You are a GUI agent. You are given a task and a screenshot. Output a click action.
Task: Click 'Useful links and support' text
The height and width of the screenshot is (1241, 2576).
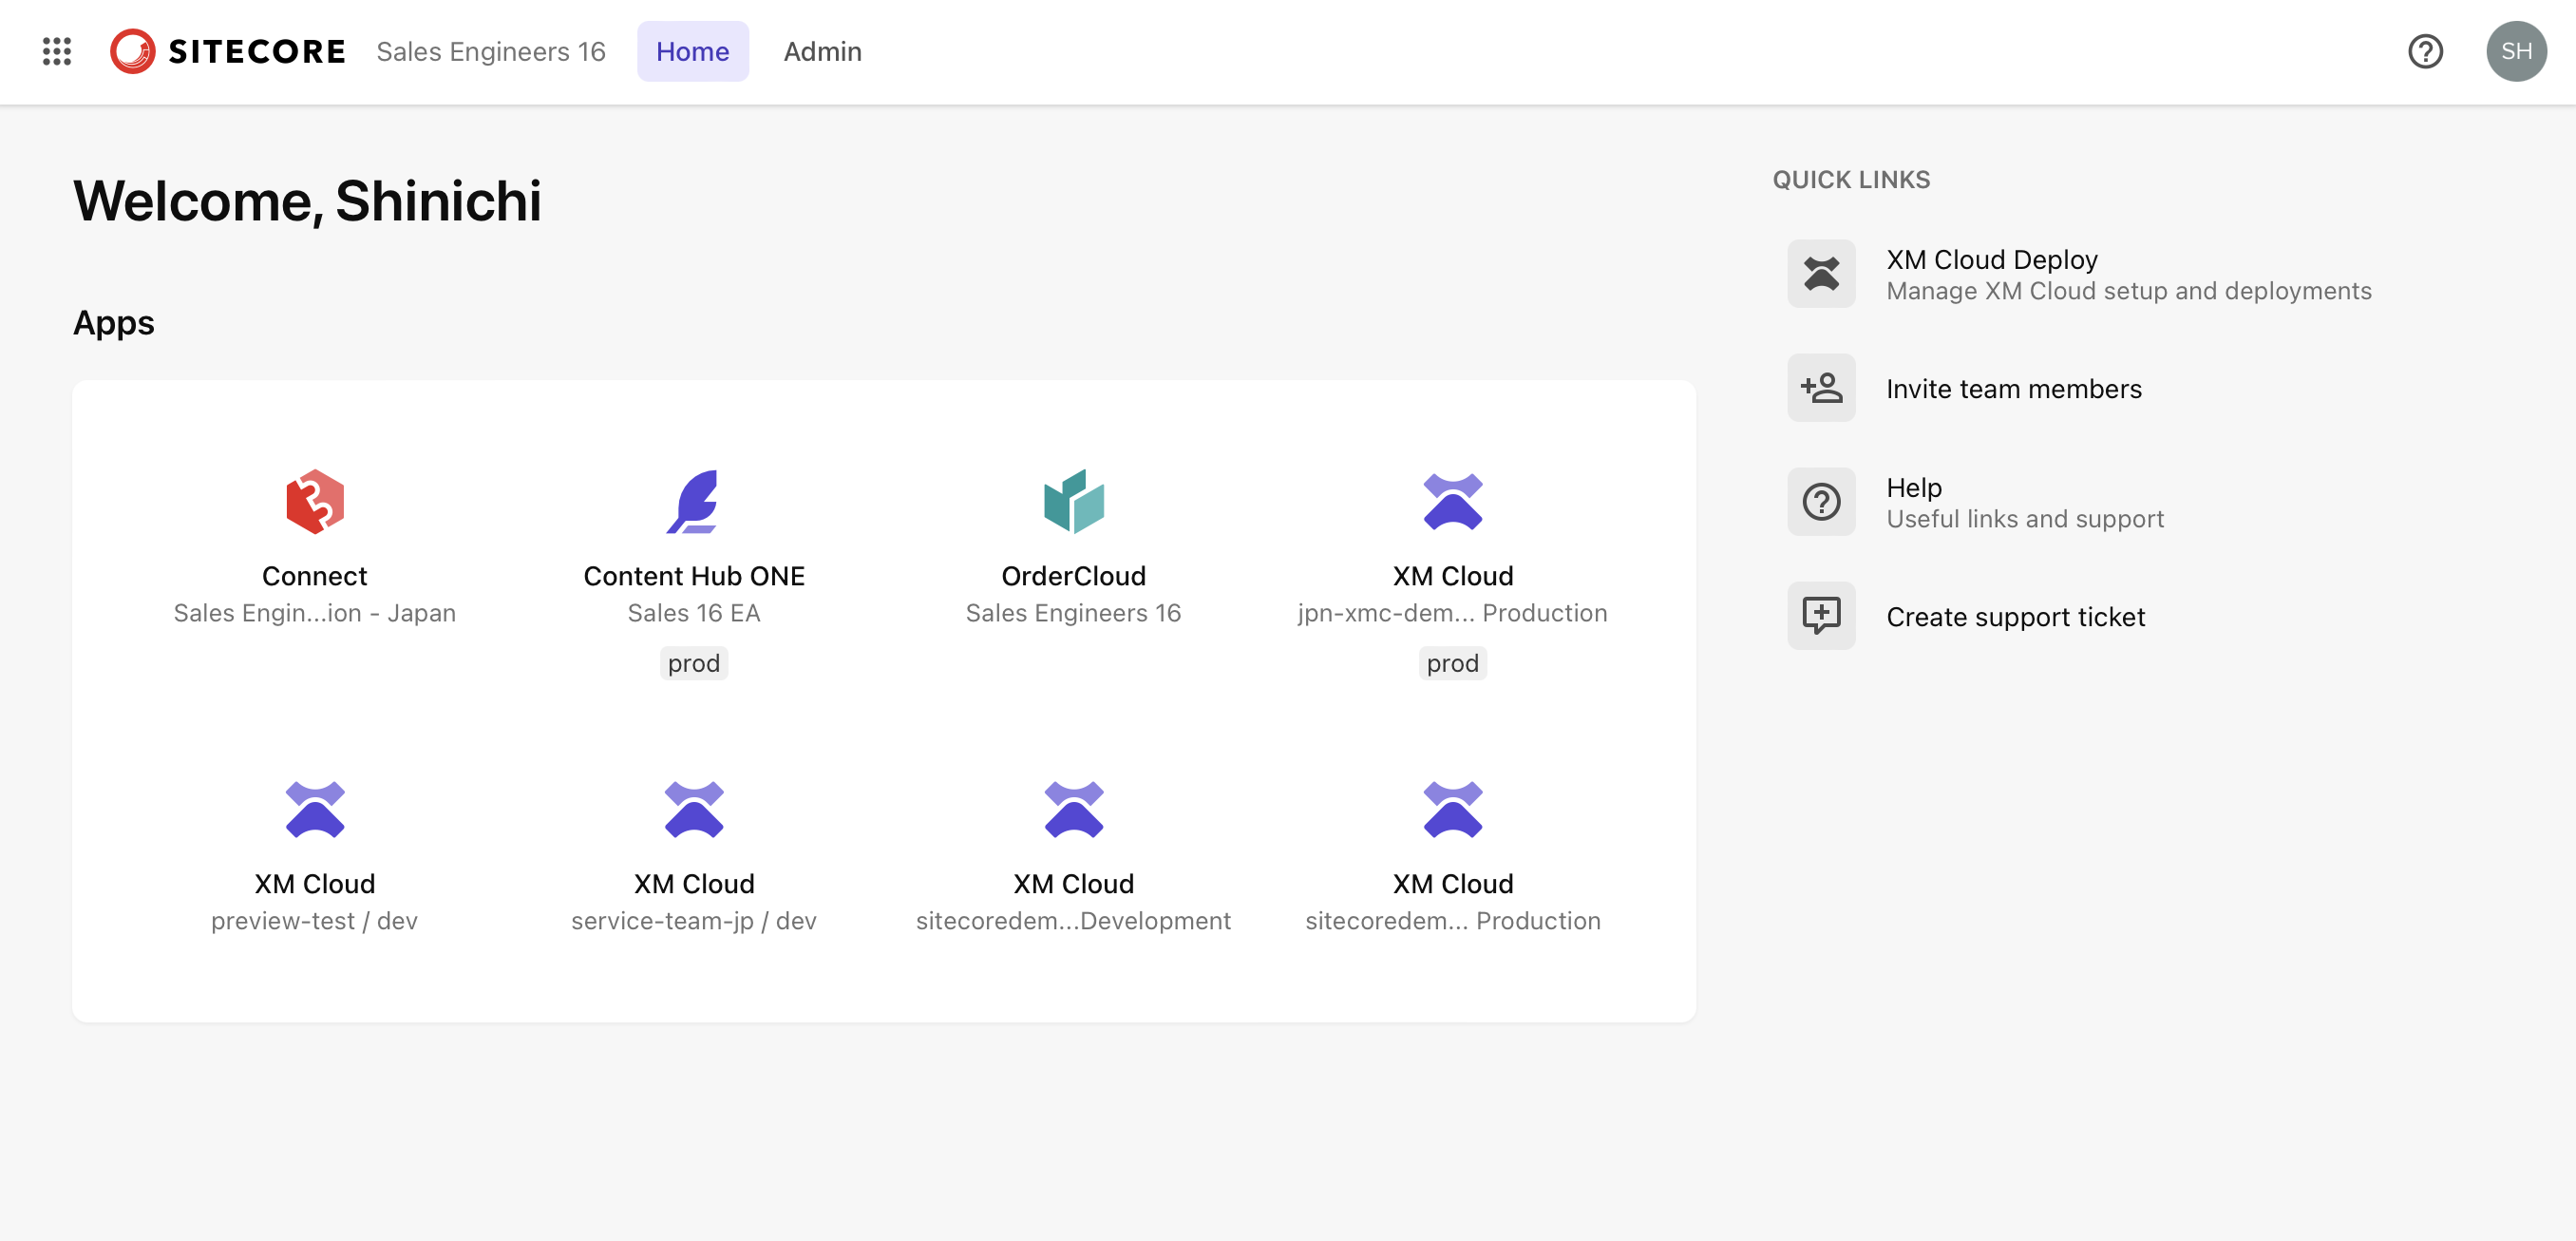pos(2024,519)
